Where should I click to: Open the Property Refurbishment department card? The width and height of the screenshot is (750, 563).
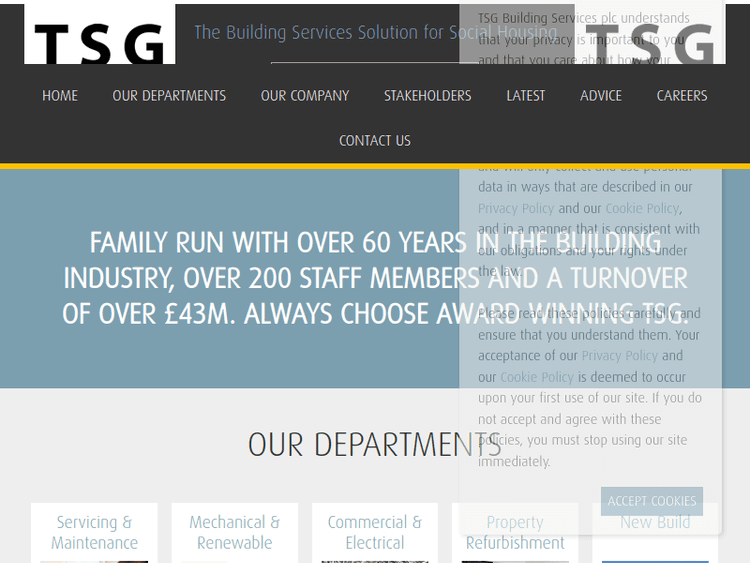515,532
